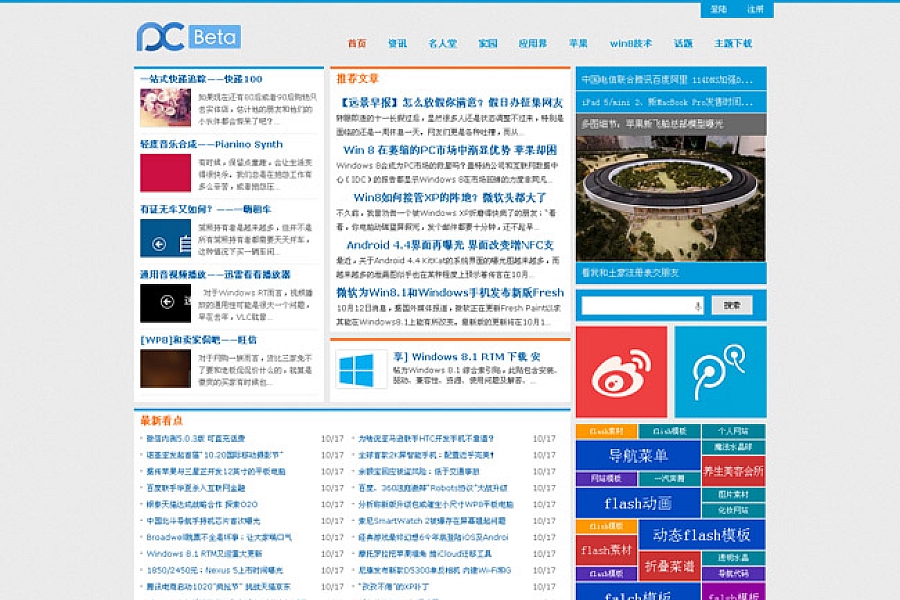Open the 苹果 nav item
900x600 pixels.
(578, 43)
